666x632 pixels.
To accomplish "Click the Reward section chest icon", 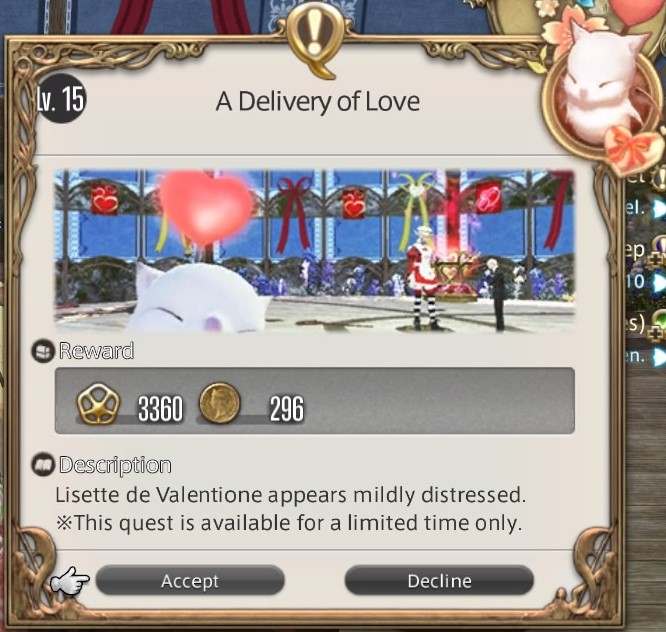I will [x=43, y=351].
